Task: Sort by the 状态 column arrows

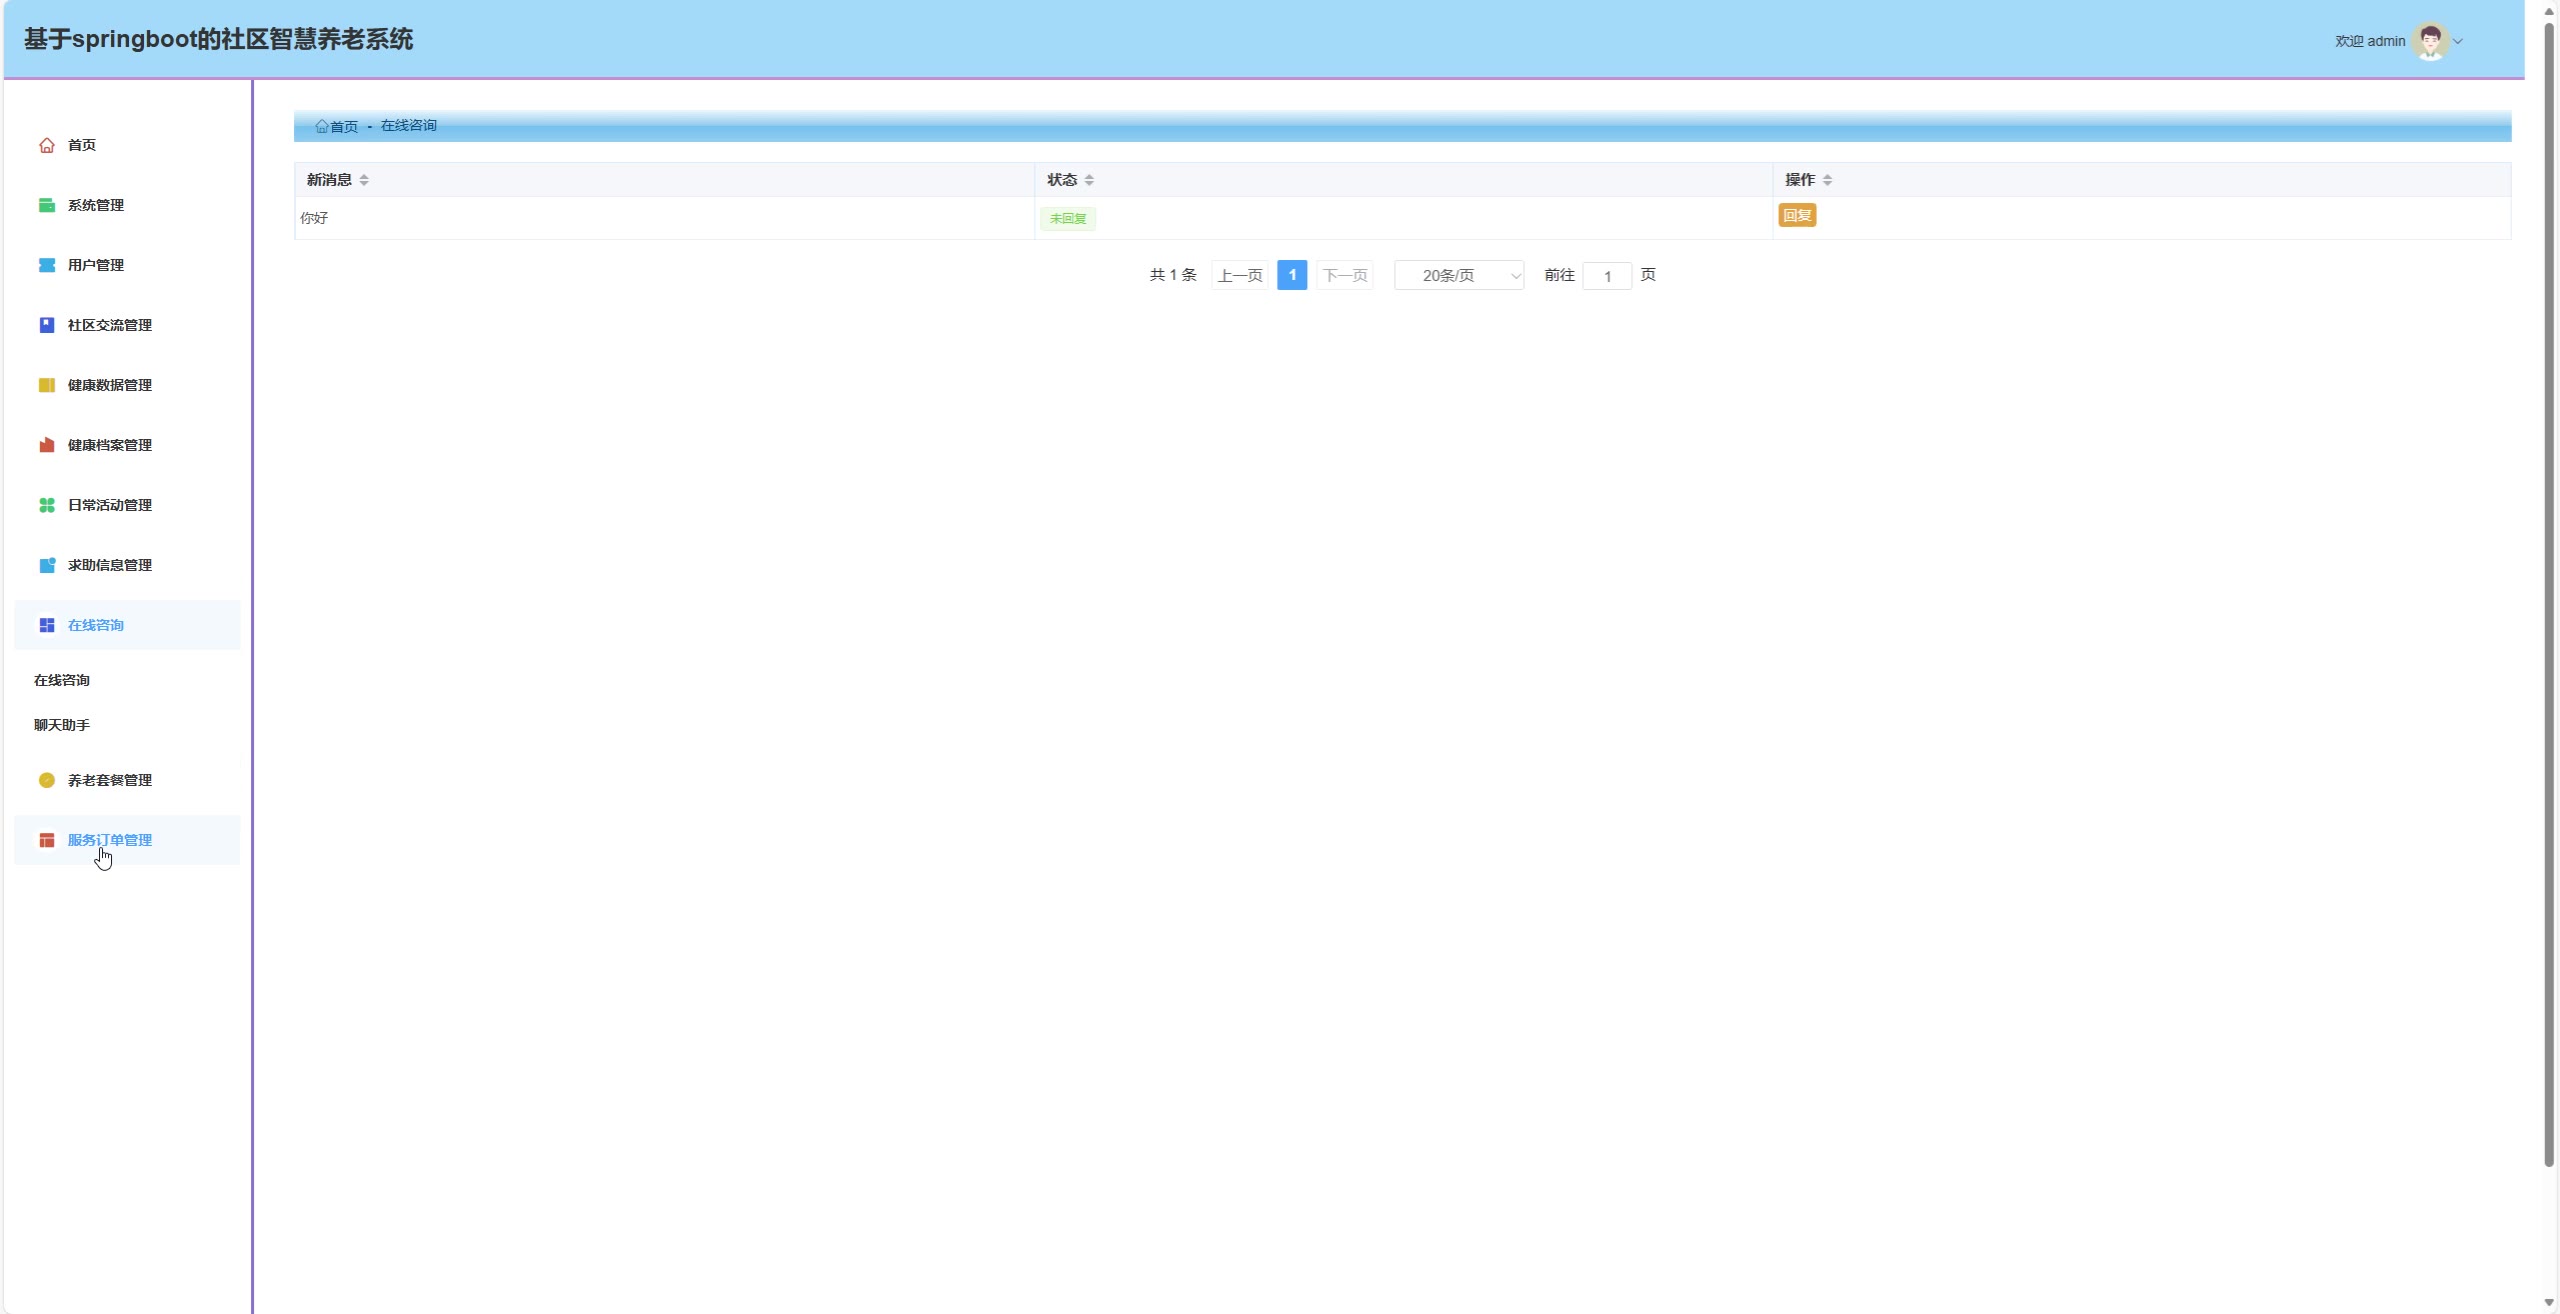Action: [1089, 180]
